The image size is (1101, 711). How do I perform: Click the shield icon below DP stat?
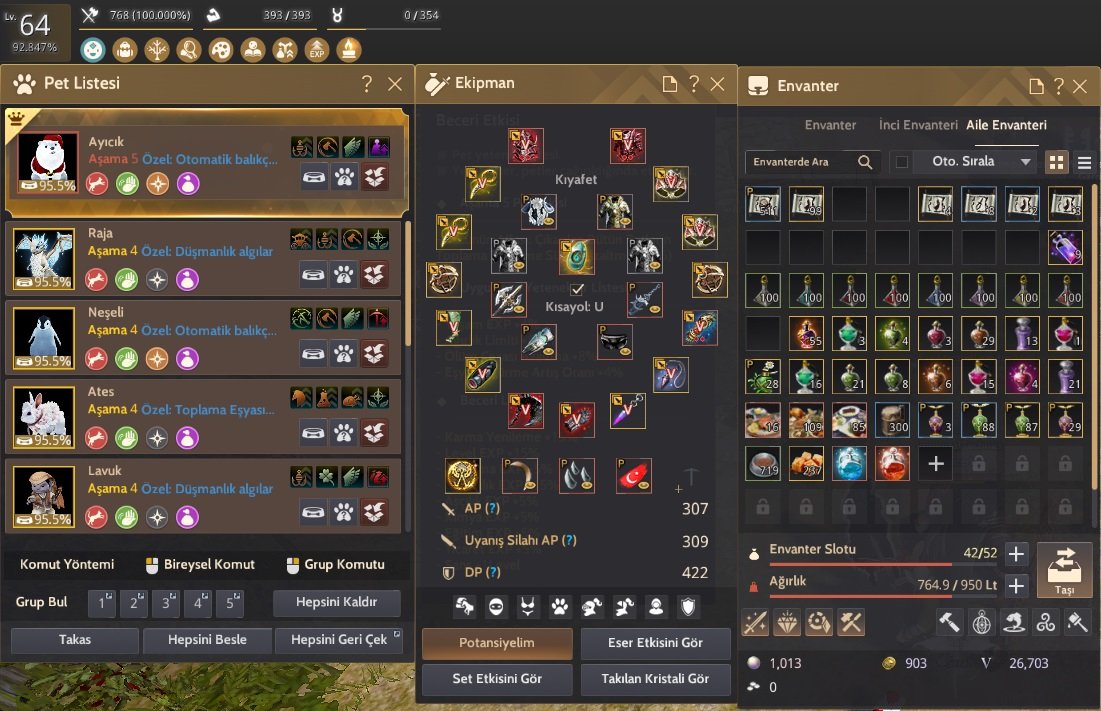688,606
